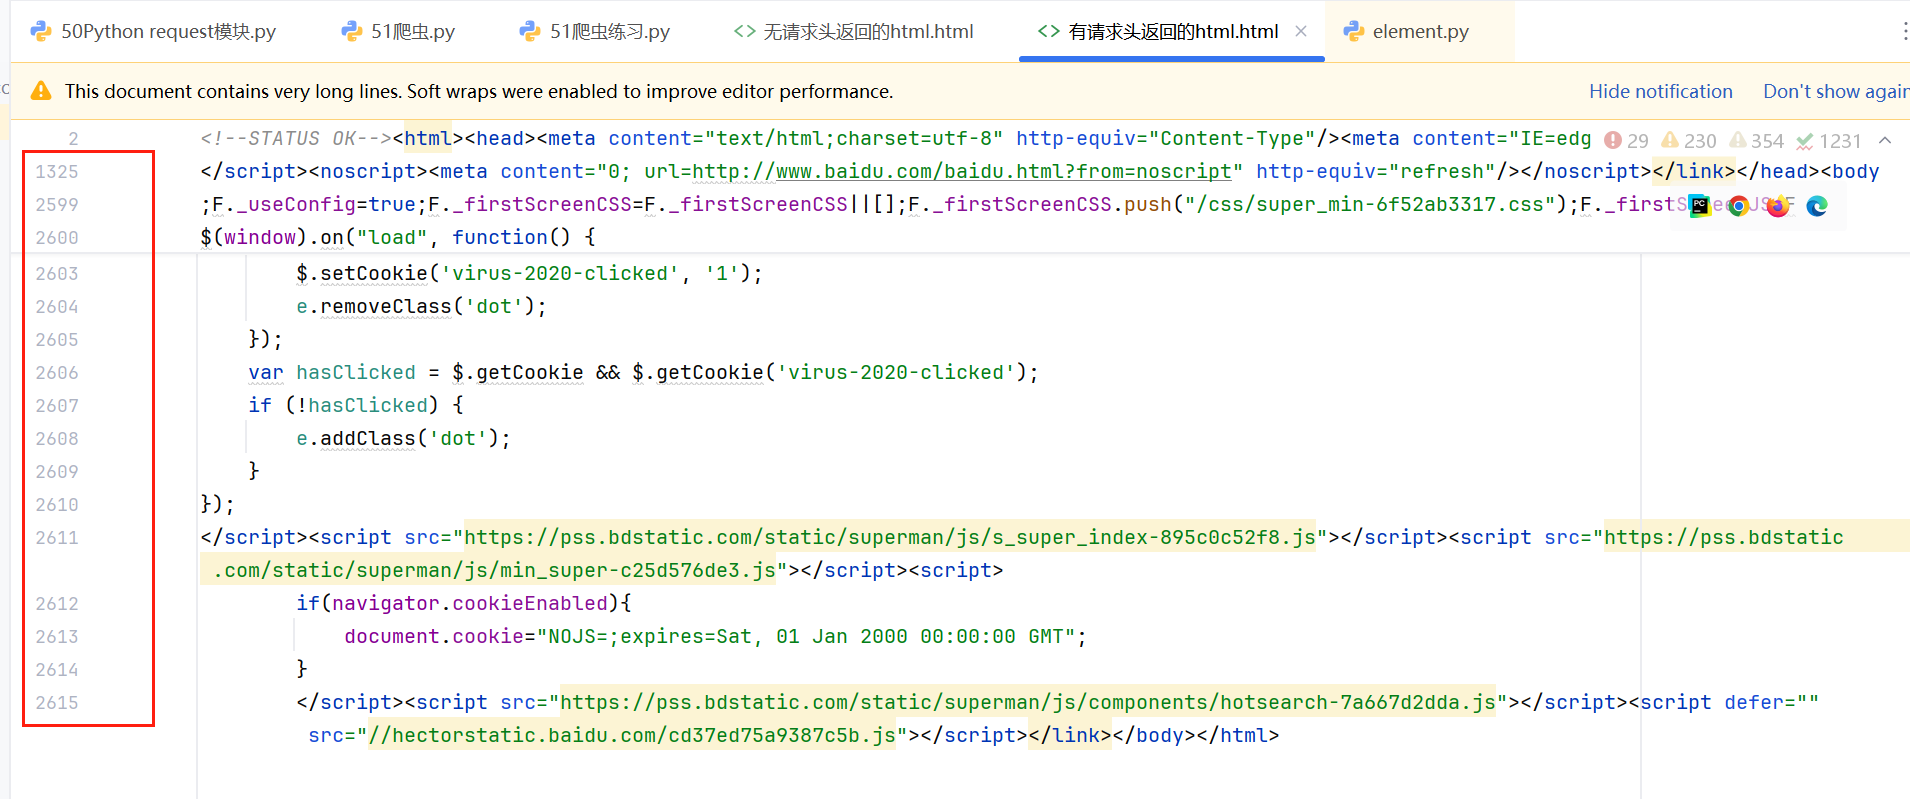Click the hotsearch-7a667d2dda.js script URL
The image size is (1910, 799).
click(1028, 703)
